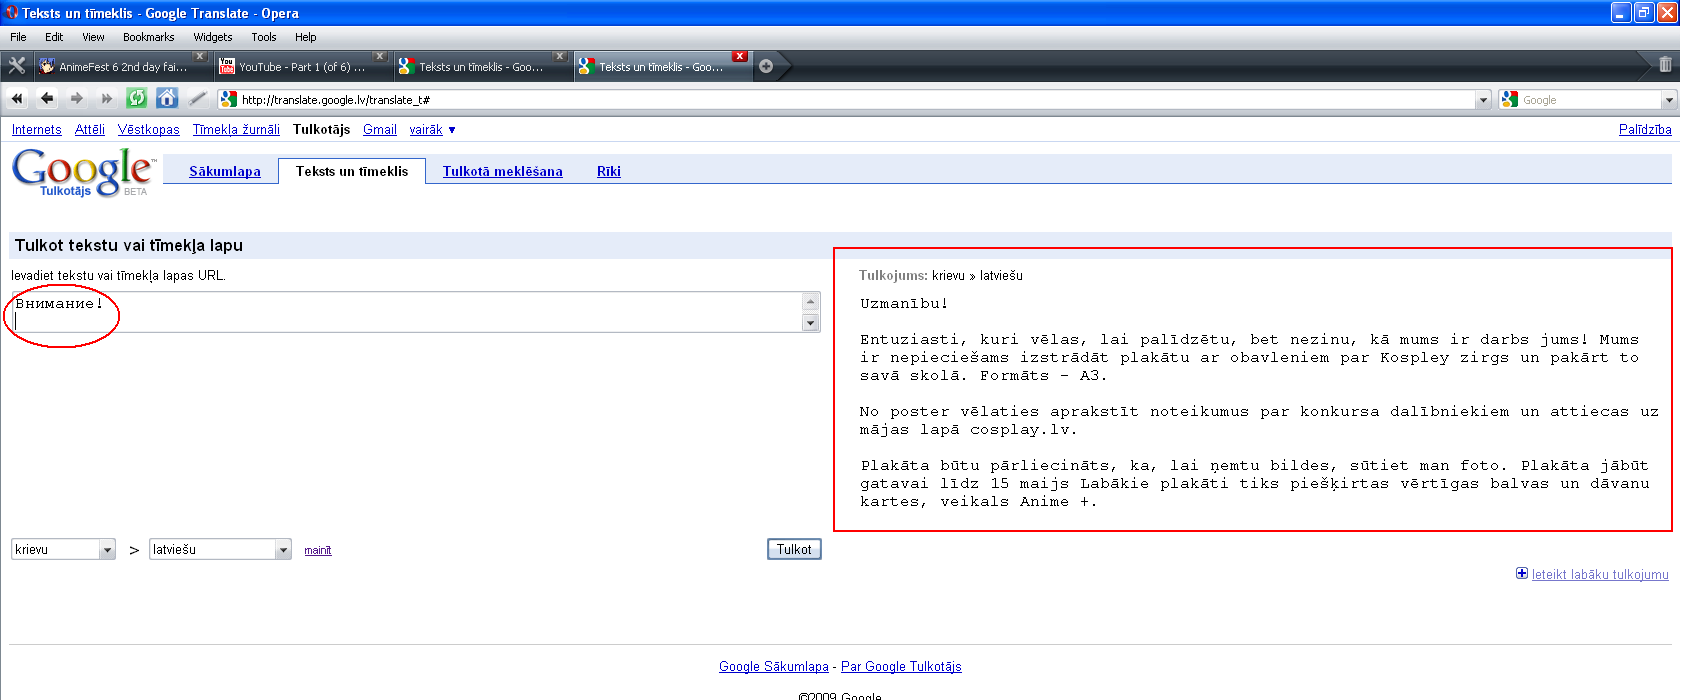Expand the vairāk menu
The height and width of the screenshot is (700, 1681).
tap(432, 129)
